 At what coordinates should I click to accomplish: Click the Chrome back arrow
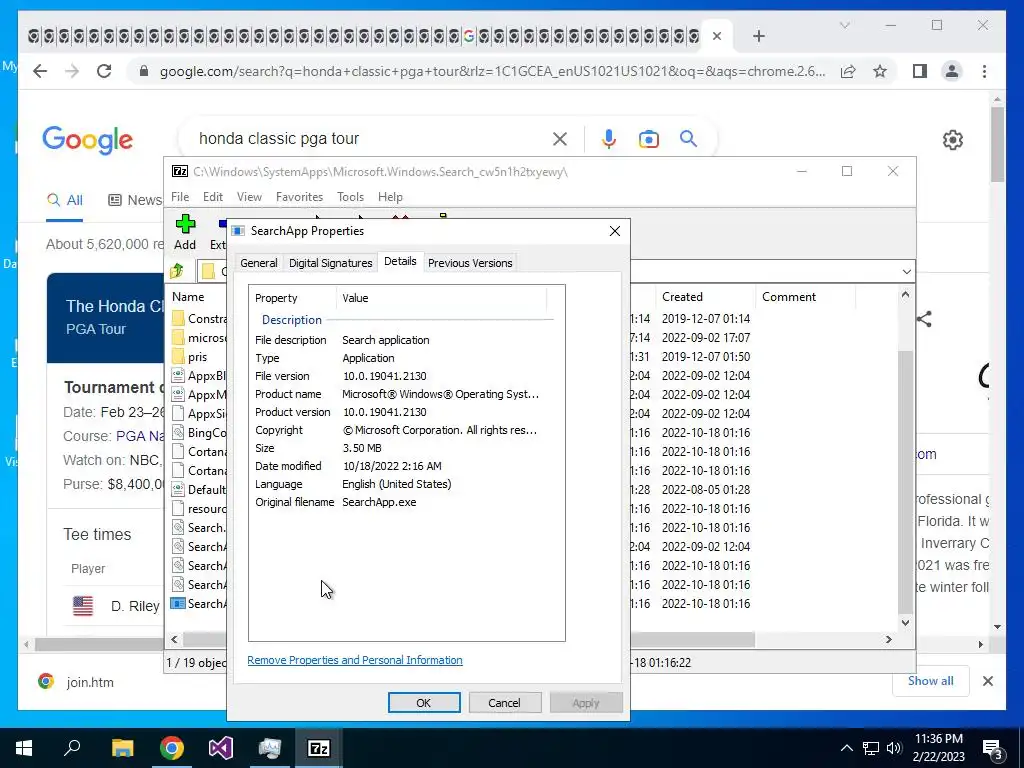[x=40, y=71]
